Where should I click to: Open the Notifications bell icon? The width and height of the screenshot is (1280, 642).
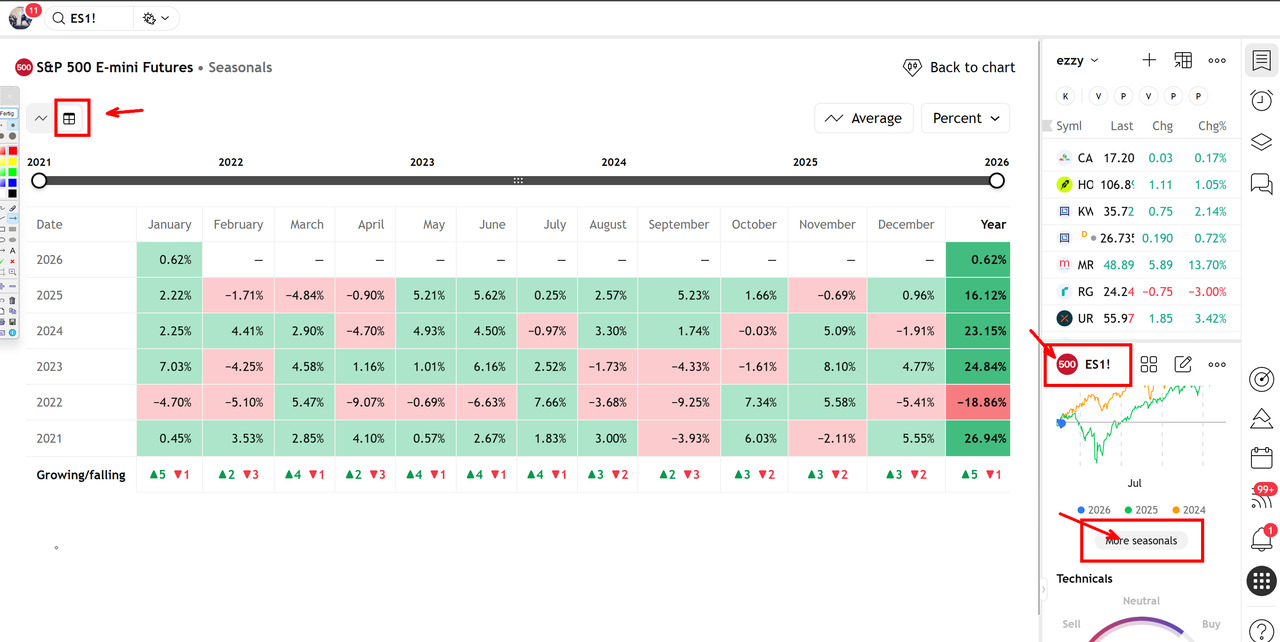(1261, 540)
